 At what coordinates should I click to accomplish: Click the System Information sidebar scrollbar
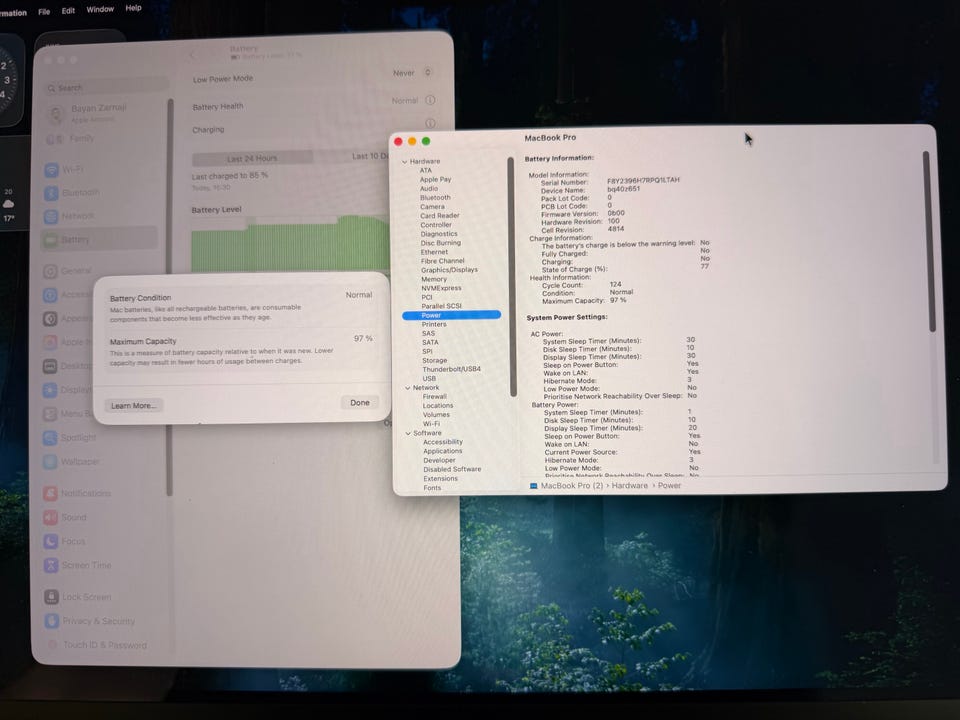[512, 277]
